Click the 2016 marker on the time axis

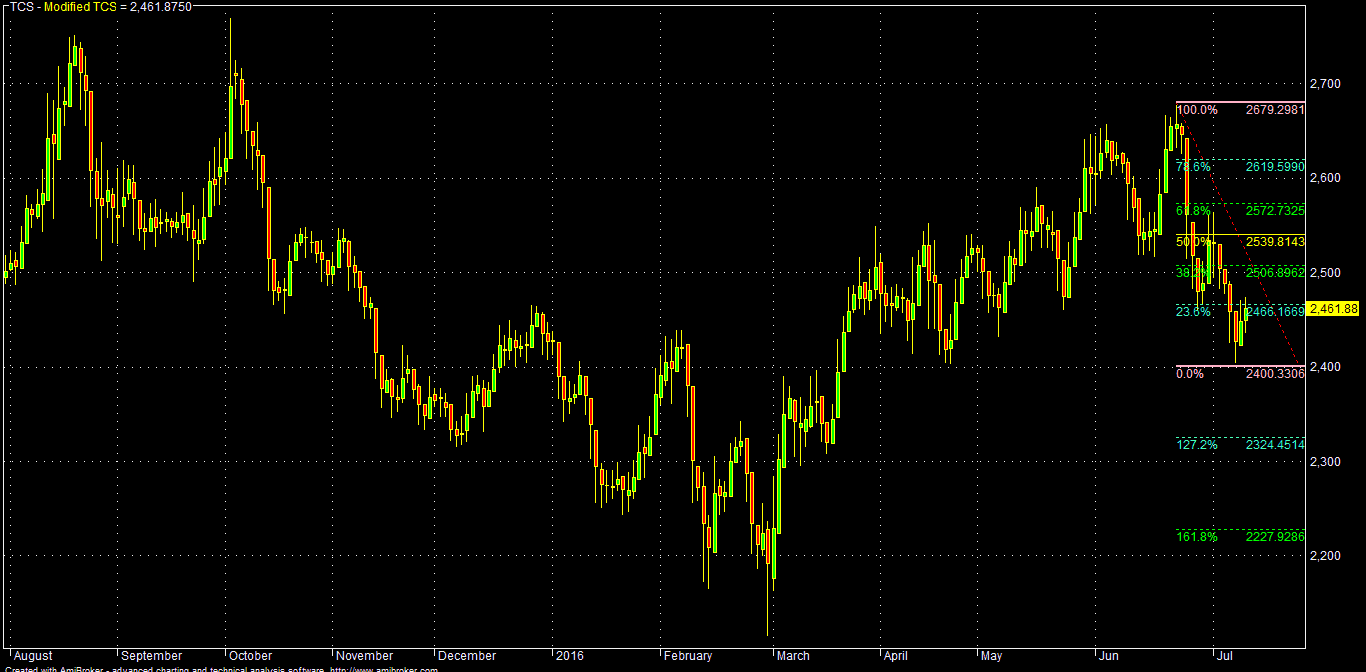pyautogui.click(x=572, y=656)
